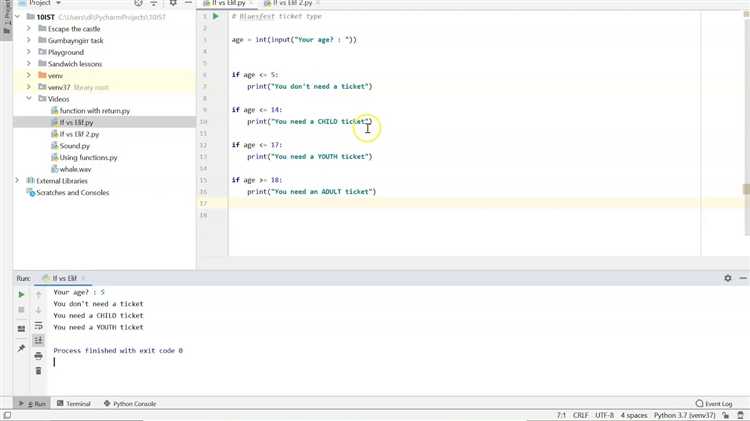Image resolution: width=750 pixels, height=421 pixels.
Task: Open Project panel settings gear
Action: tap(173, 3)
